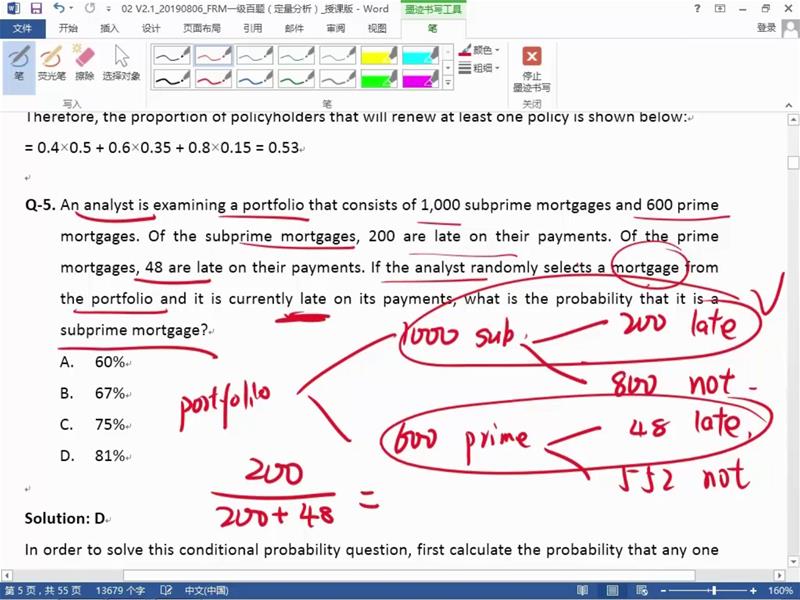The height and width of the screenshot is (600, 800).
Task: Click 登录 to sign in
Action: point(766,28)
